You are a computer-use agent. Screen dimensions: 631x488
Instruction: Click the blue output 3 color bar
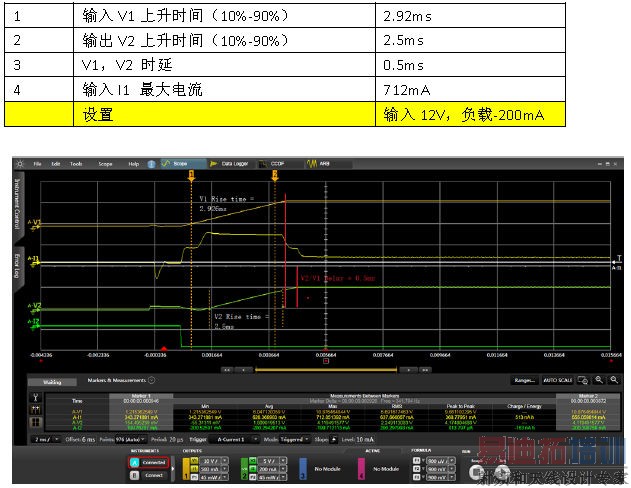(303, 468)
